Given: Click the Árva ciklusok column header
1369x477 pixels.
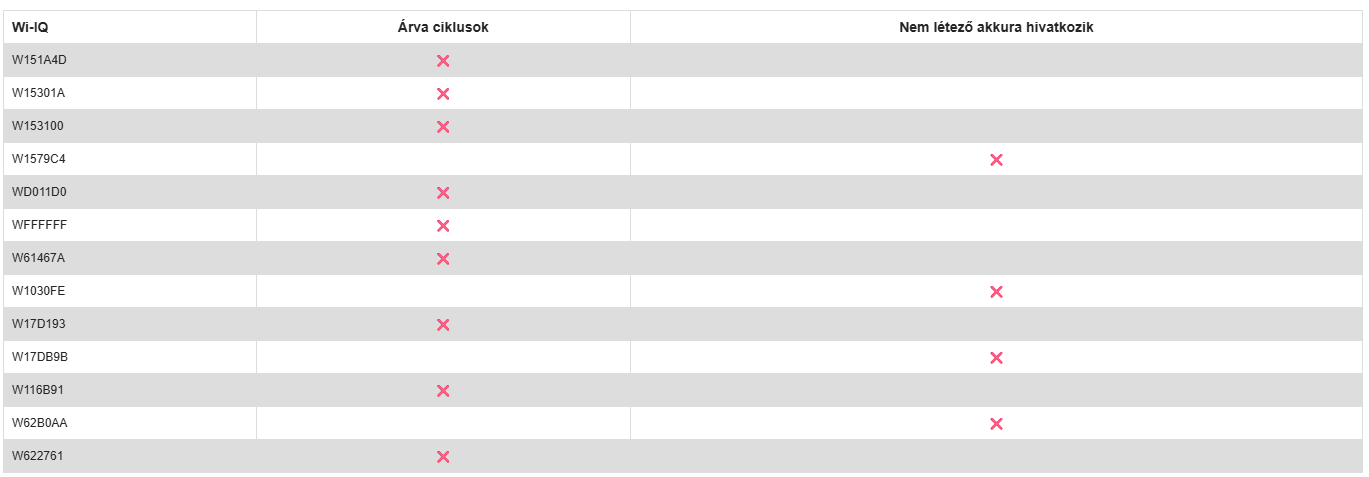Looking at the screenshot, I should coord(443,27).
